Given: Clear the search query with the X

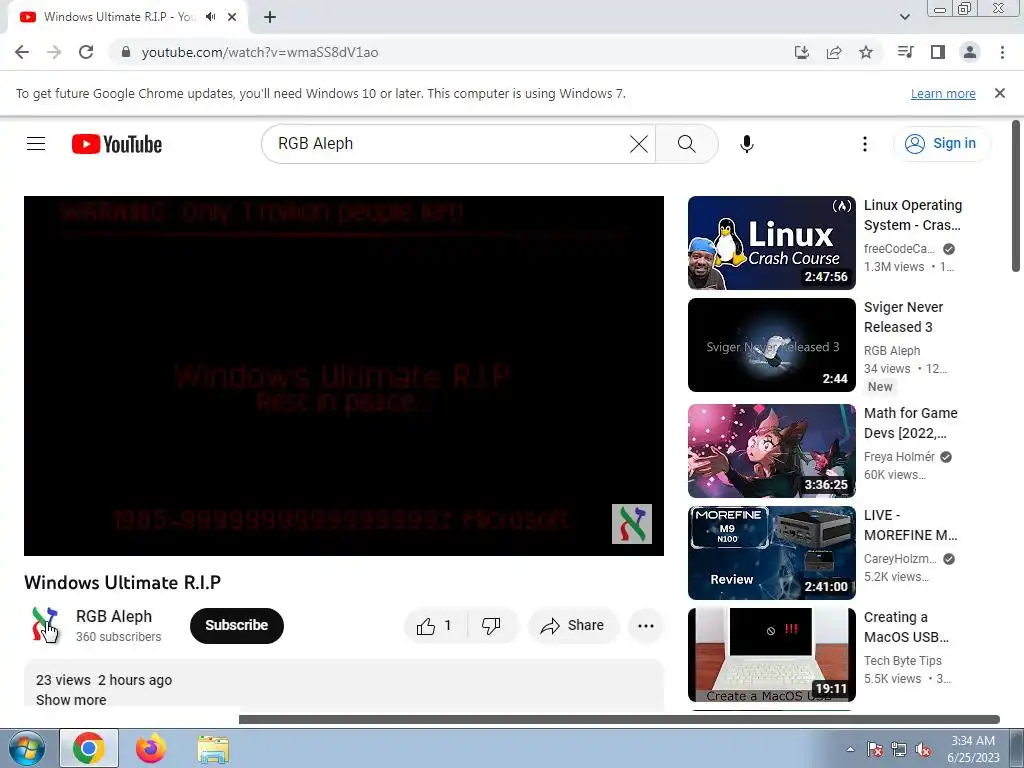Looking at the screenshot, I should pos(639,144).
